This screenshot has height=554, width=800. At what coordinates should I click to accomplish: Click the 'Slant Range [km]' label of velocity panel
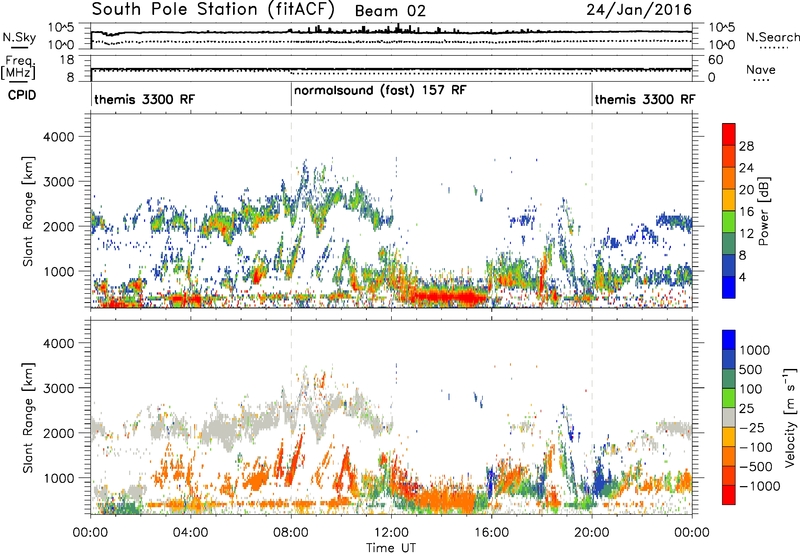[28, 417]
